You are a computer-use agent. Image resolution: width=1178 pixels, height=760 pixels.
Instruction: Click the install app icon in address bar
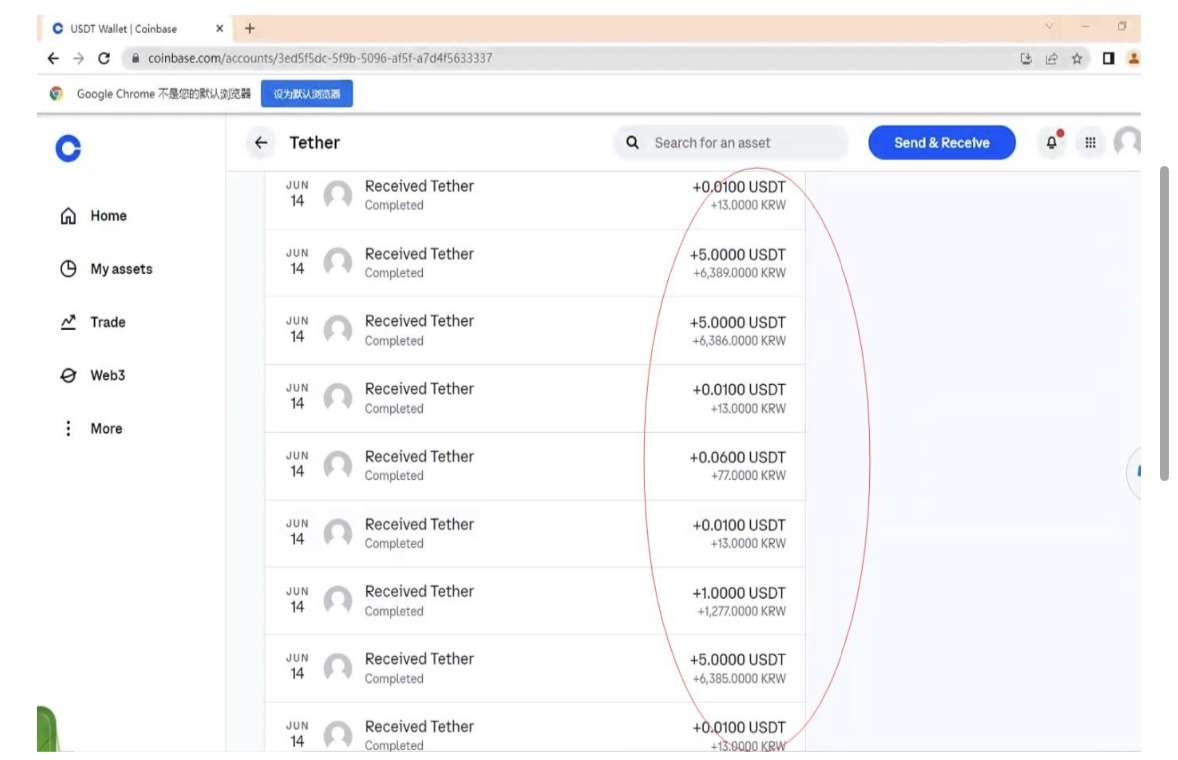point(1025,59)
